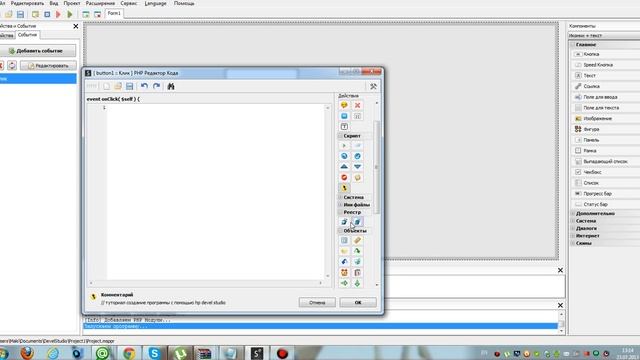Click the Редактировать event button
The image size is (640, 360).
[48, 65]
